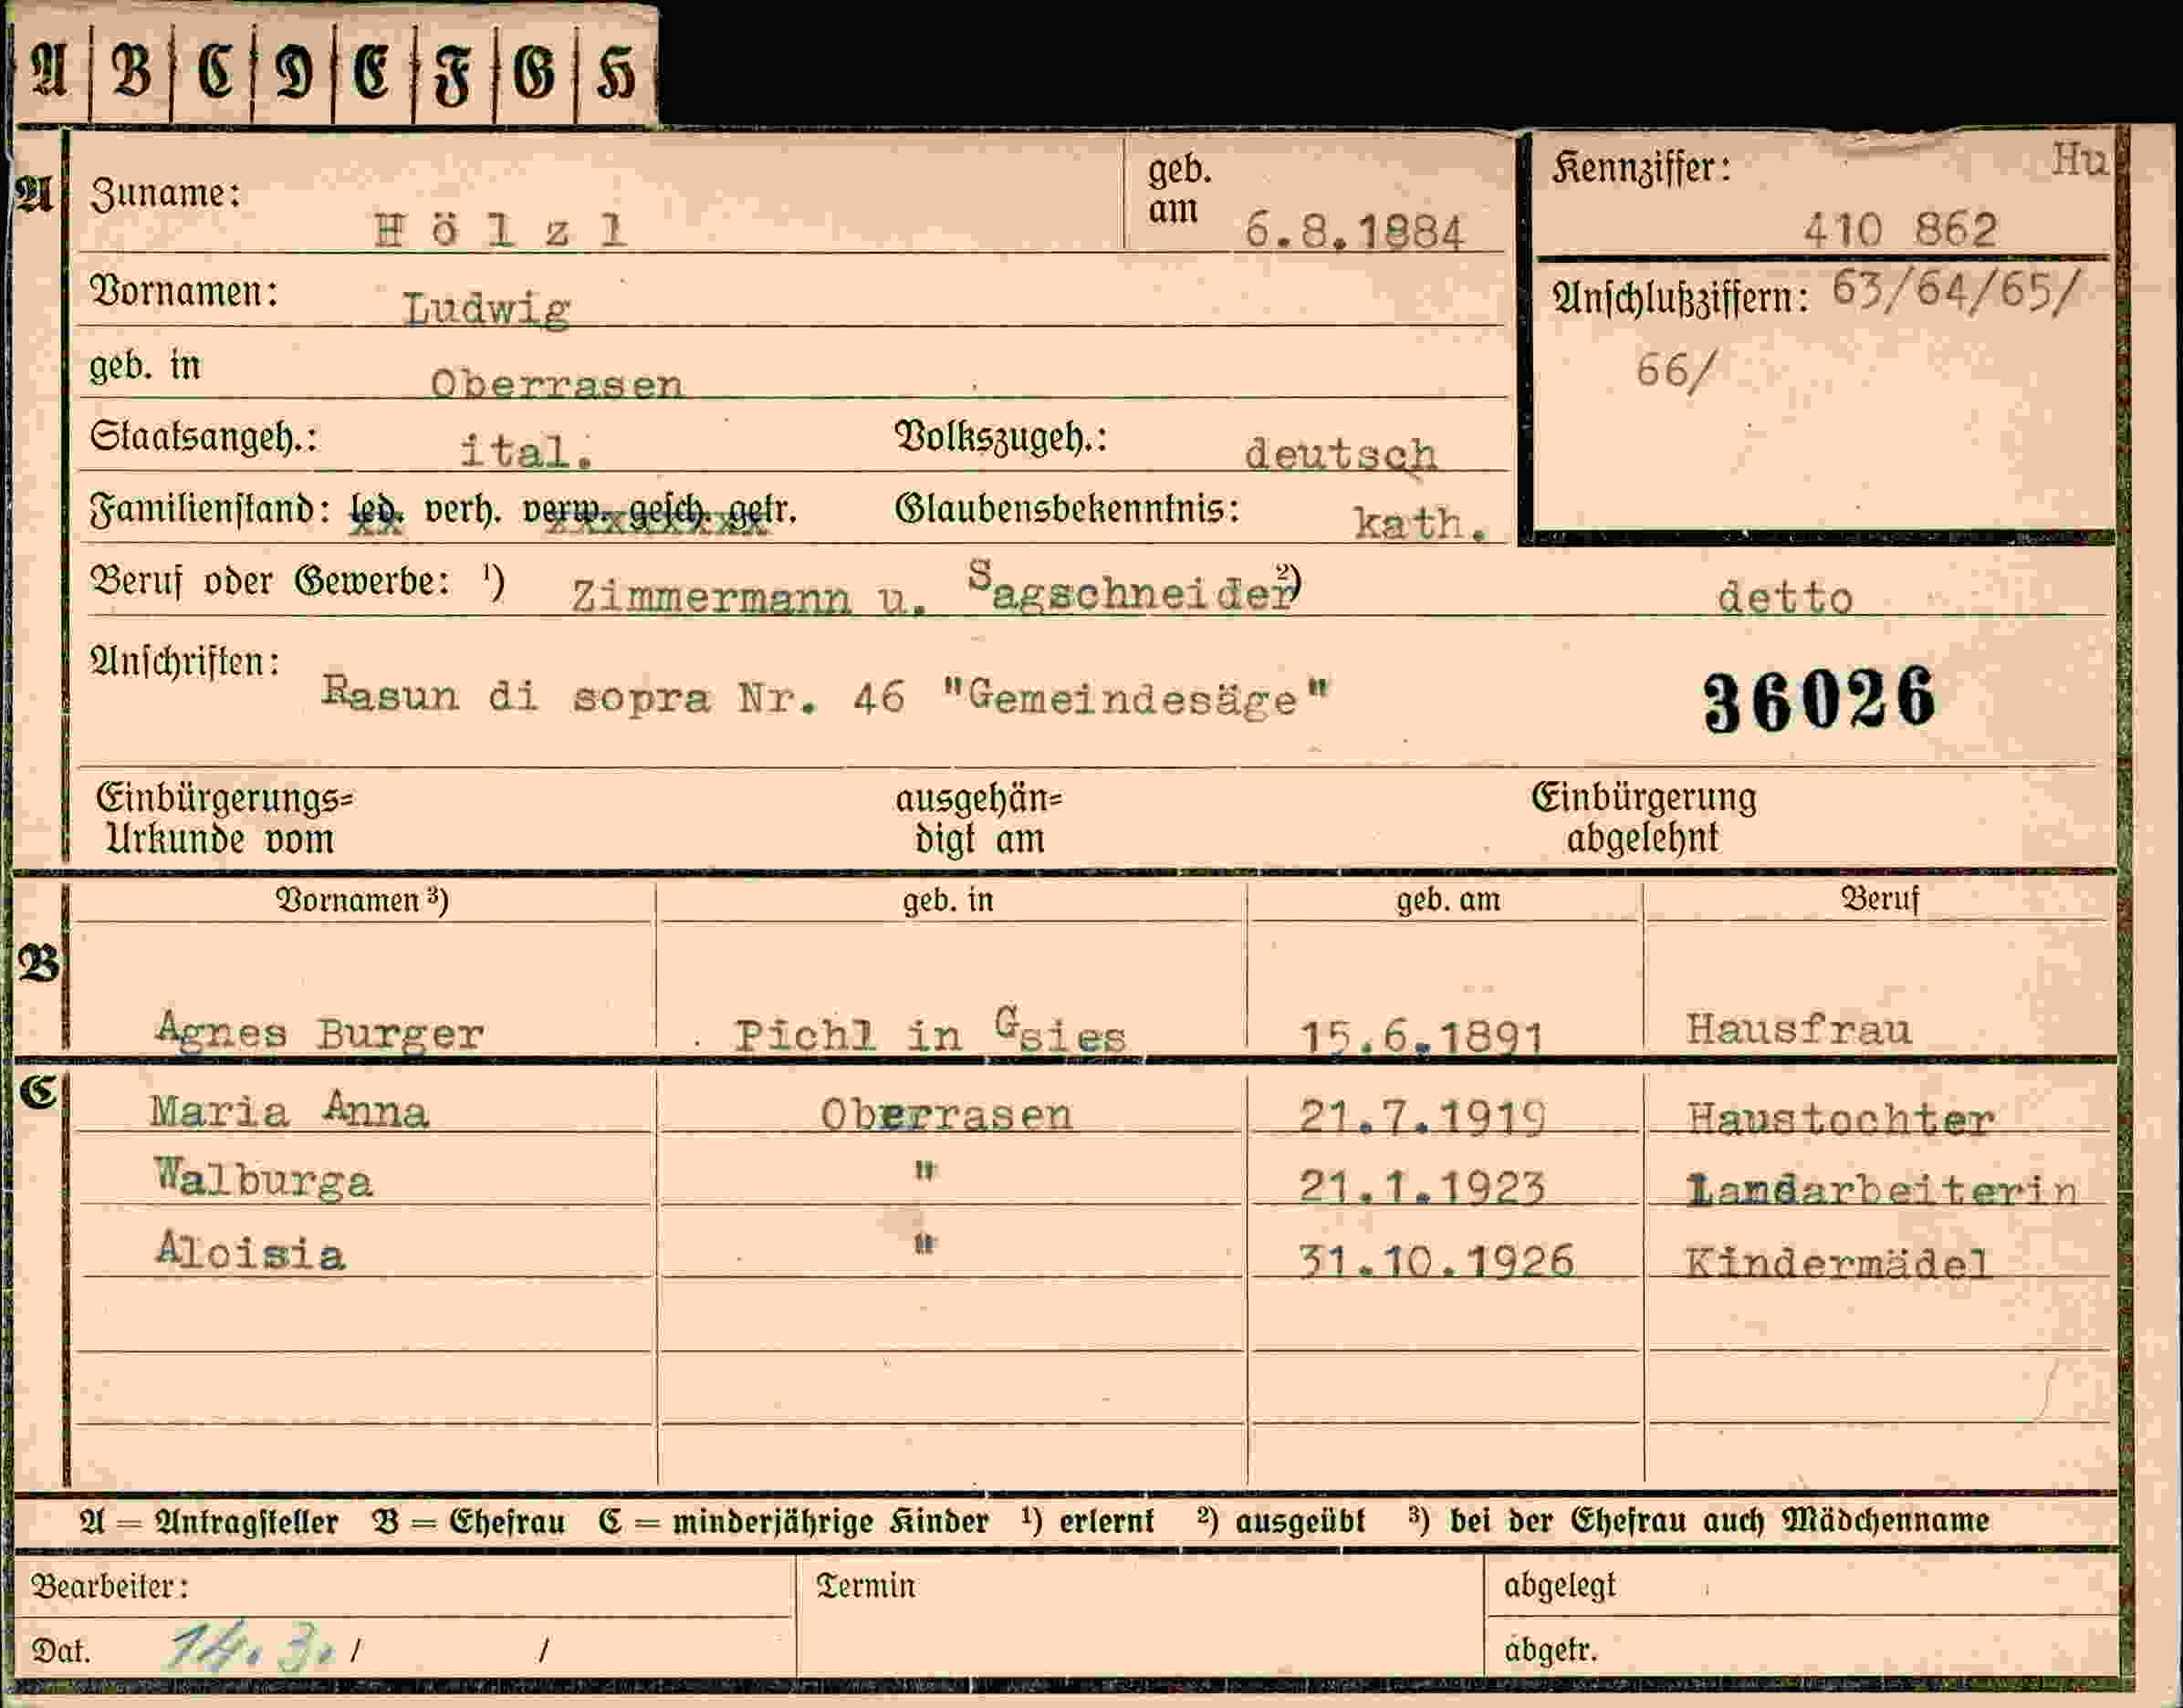Click the section marker 'B' beside wife row
The image size is (2183, 1708).
coord(39,964)
